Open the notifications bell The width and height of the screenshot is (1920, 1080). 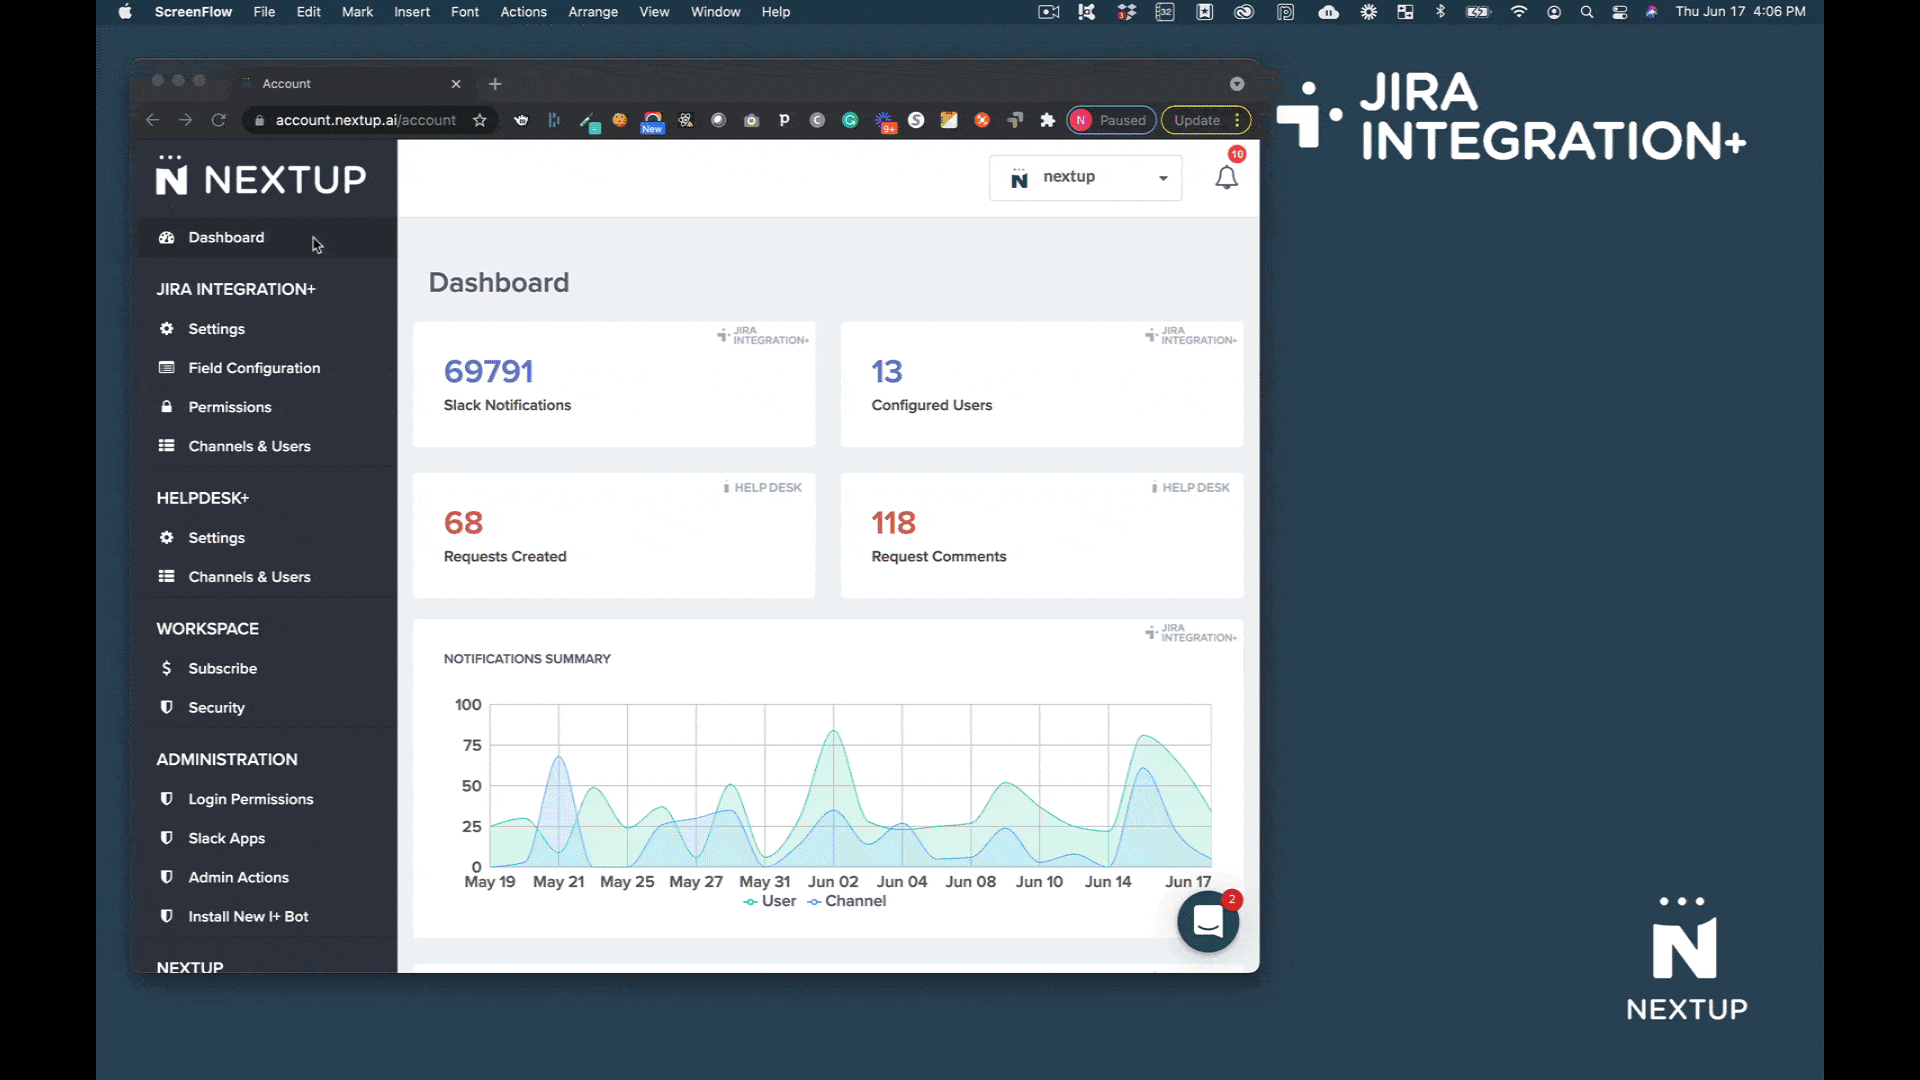pos(1226,177)
